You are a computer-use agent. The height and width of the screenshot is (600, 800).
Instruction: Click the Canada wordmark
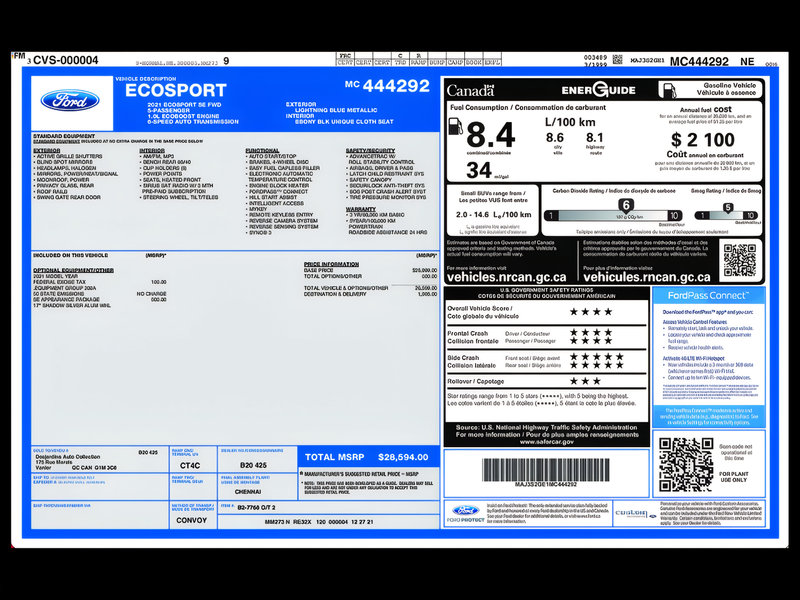(x=470, y=91)
